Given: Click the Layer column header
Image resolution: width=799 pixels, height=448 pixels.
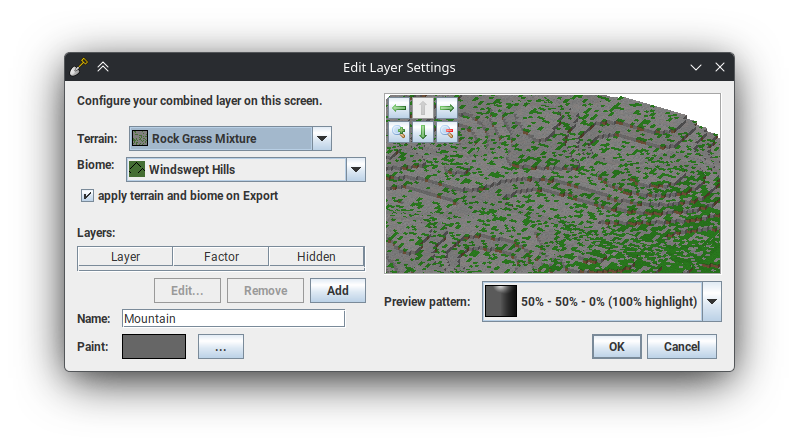Looking at the screenshot, I should tap(125, 257).
